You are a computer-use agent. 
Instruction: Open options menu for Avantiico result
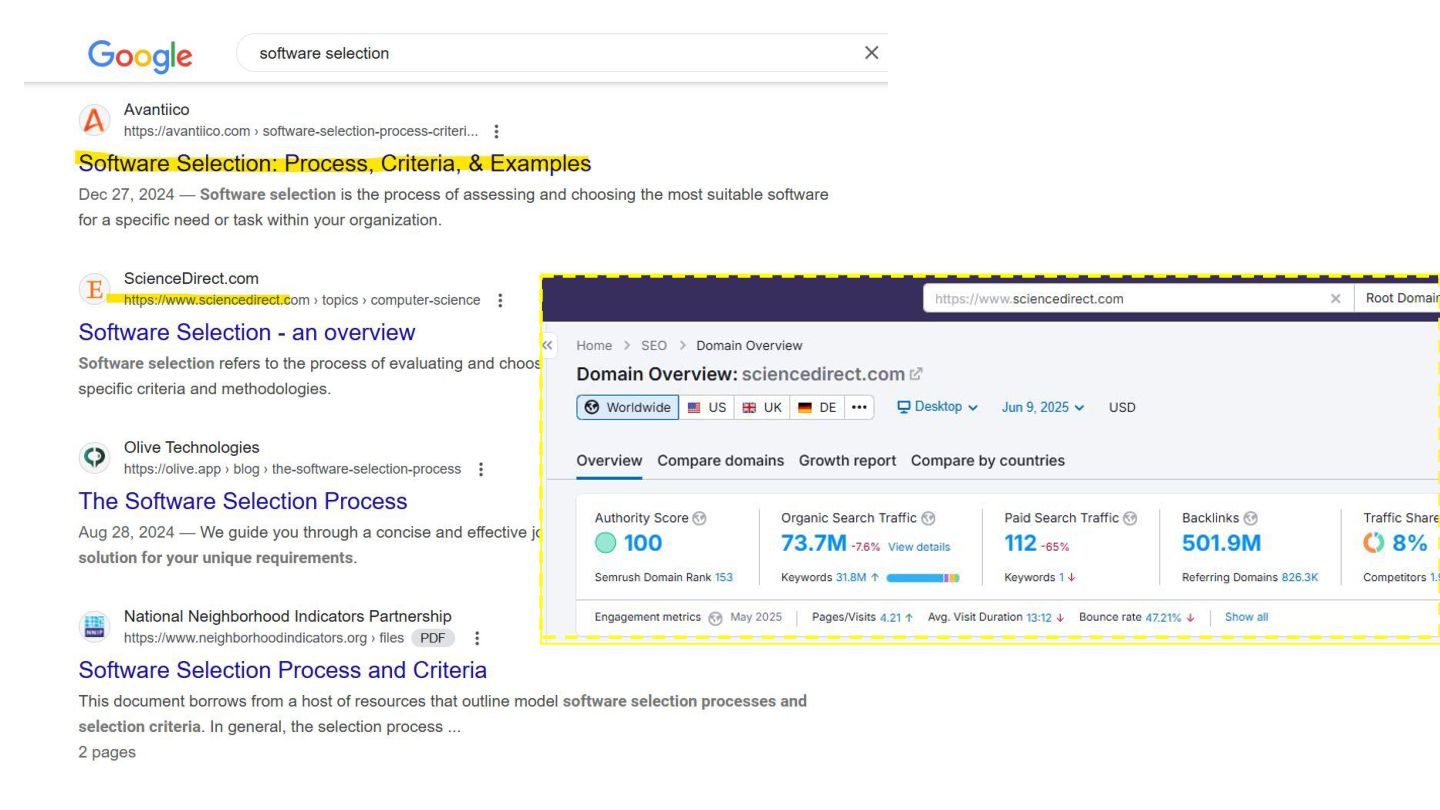(497, 131)
